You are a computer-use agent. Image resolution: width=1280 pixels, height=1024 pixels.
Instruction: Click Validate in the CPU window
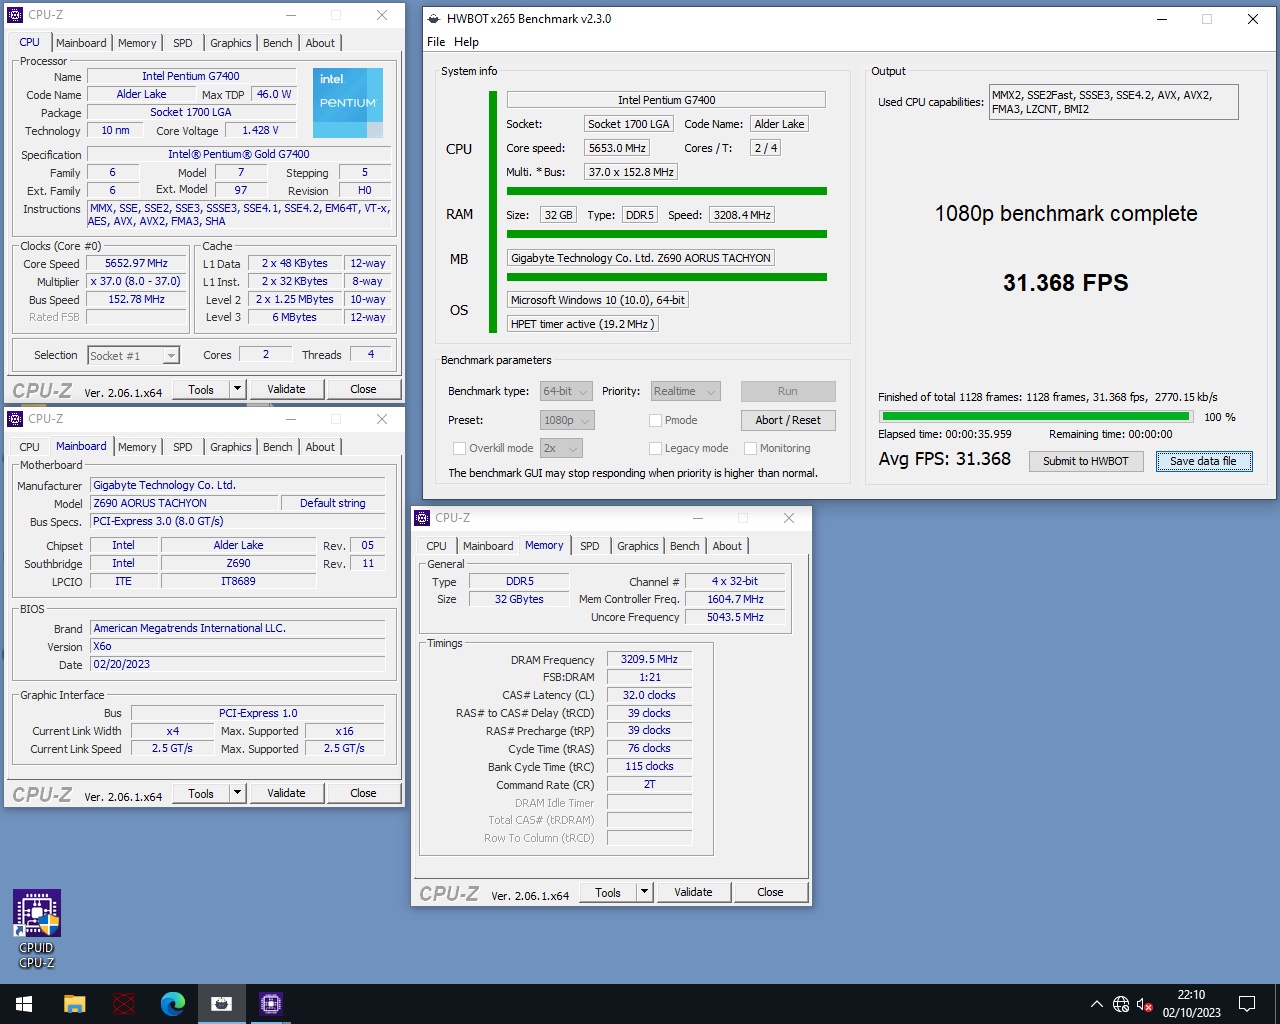pyautogui.click(x=286, y=389)
